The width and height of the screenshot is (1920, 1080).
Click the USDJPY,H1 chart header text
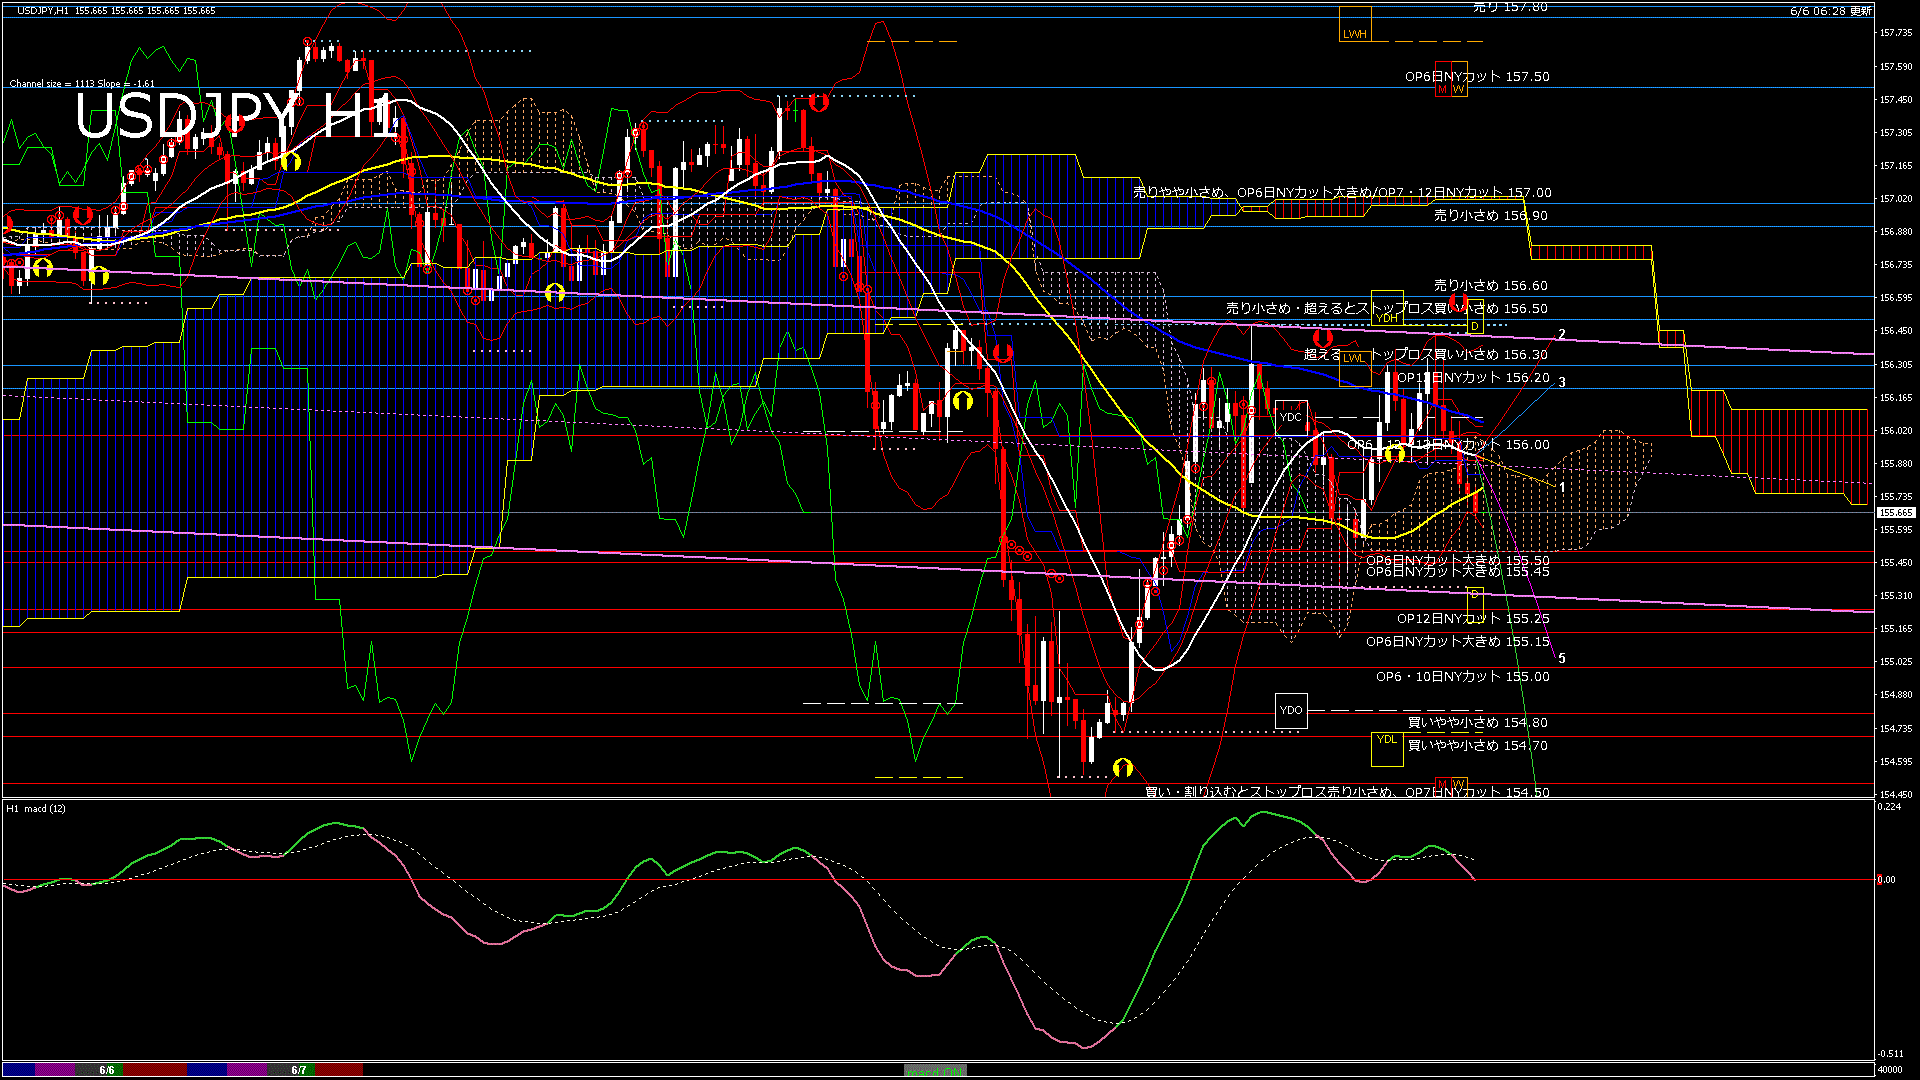click(x=43, y=11)
